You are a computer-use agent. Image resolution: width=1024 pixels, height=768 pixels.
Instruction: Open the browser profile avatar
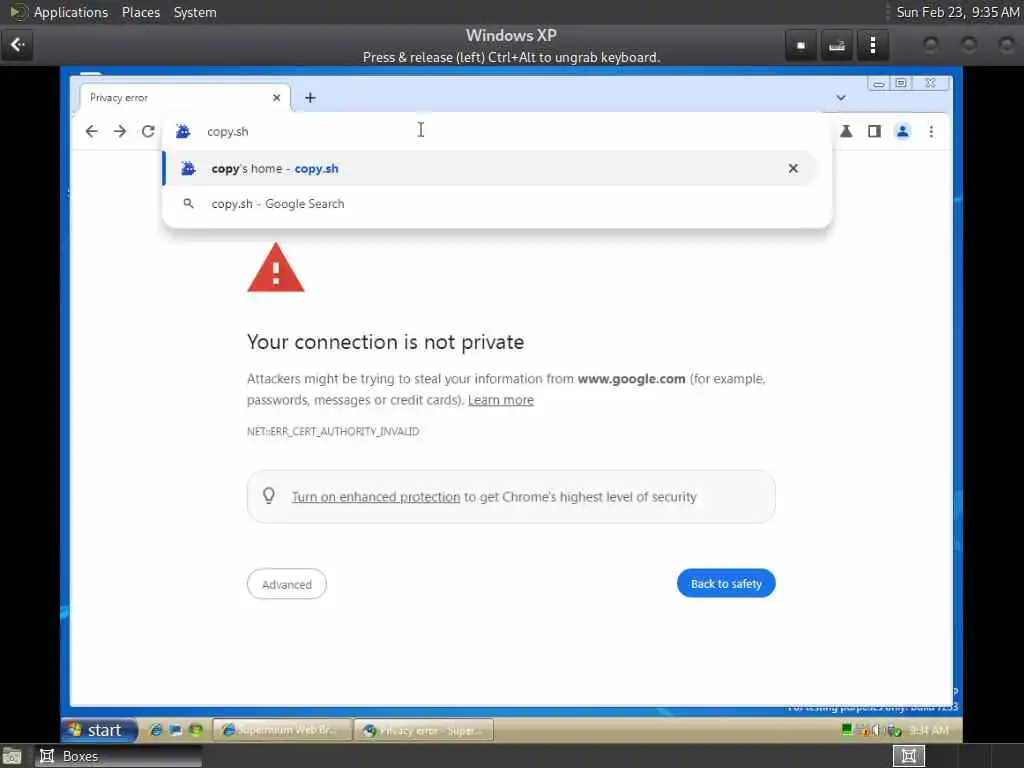(x=903, y=131)
